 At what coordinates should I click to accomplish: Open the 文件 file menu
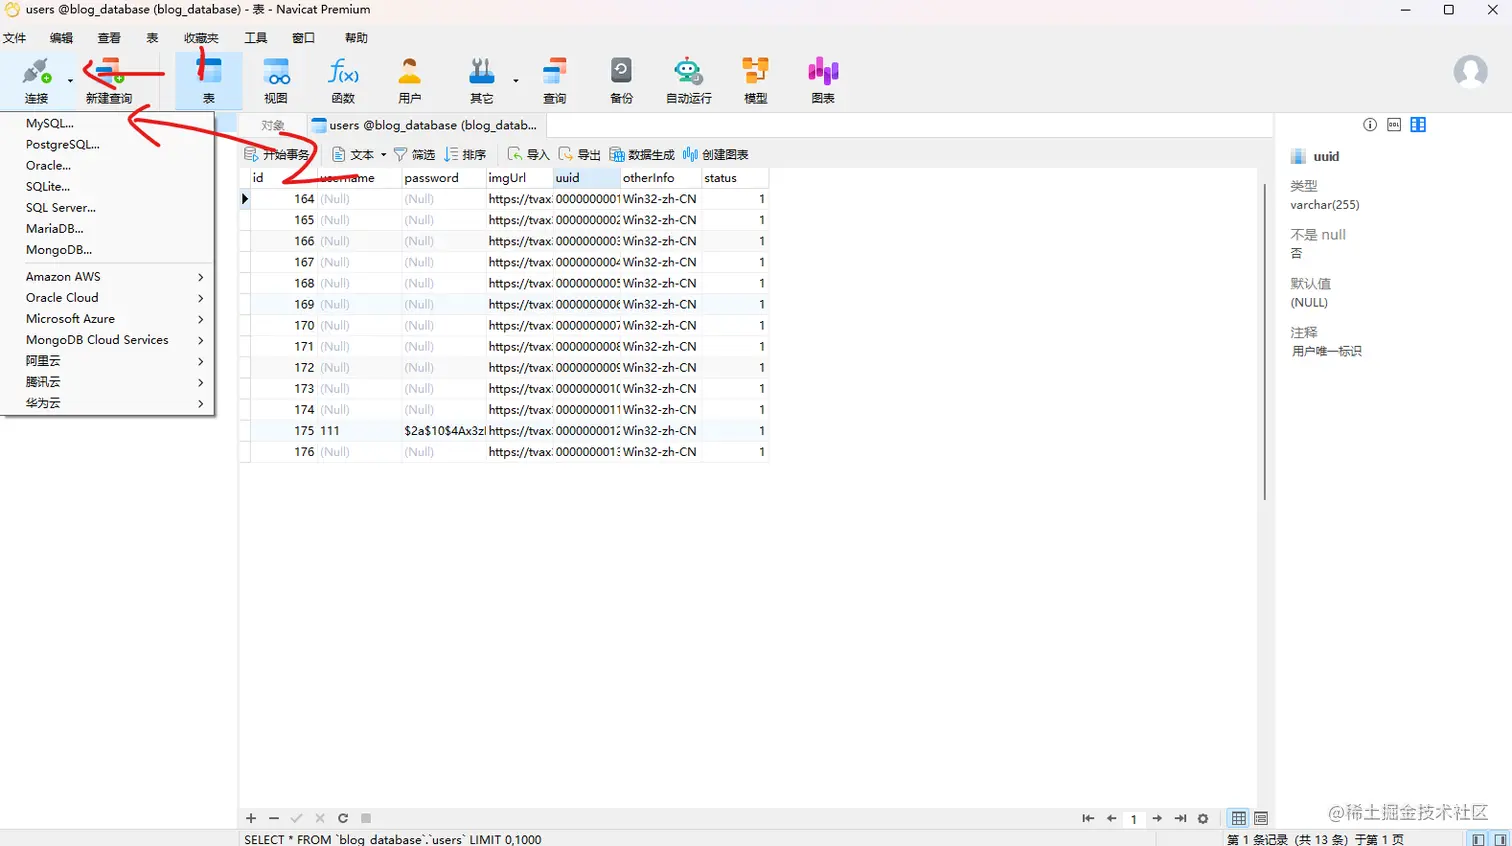tap(15, 38)
